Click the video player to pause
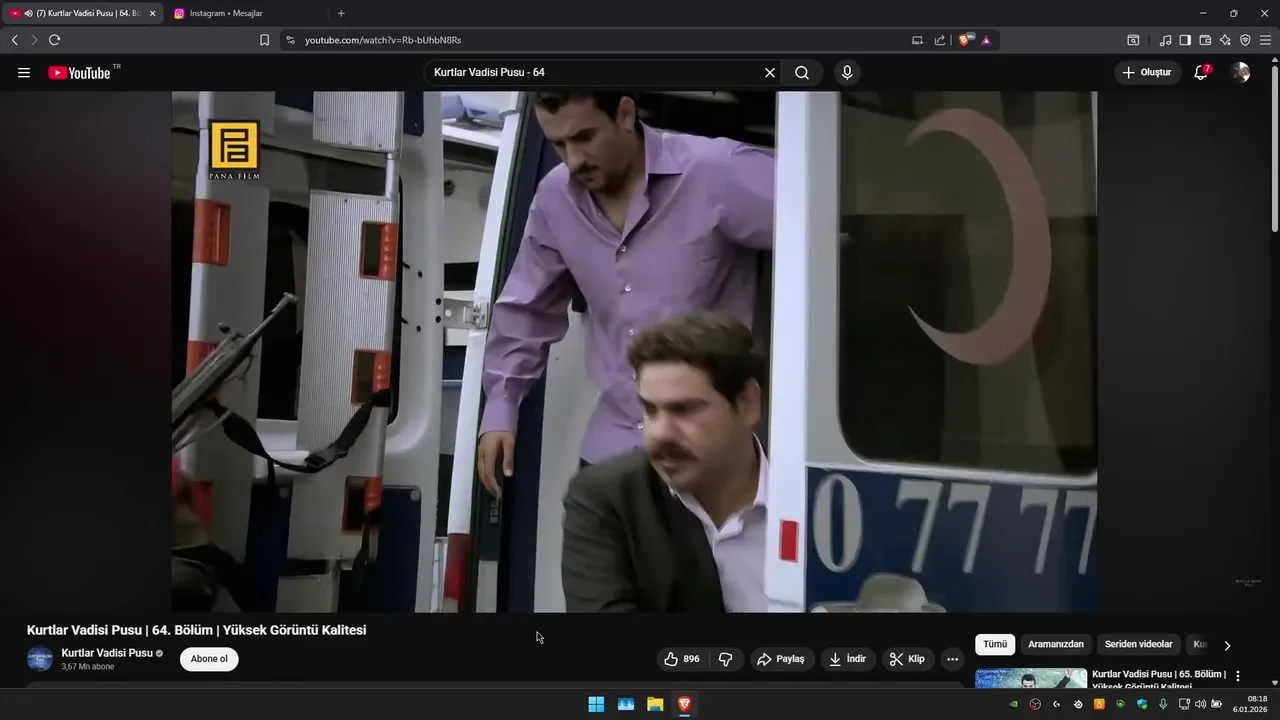The height and width of the screenshot is (720, 1280). [x=634, y=352]
